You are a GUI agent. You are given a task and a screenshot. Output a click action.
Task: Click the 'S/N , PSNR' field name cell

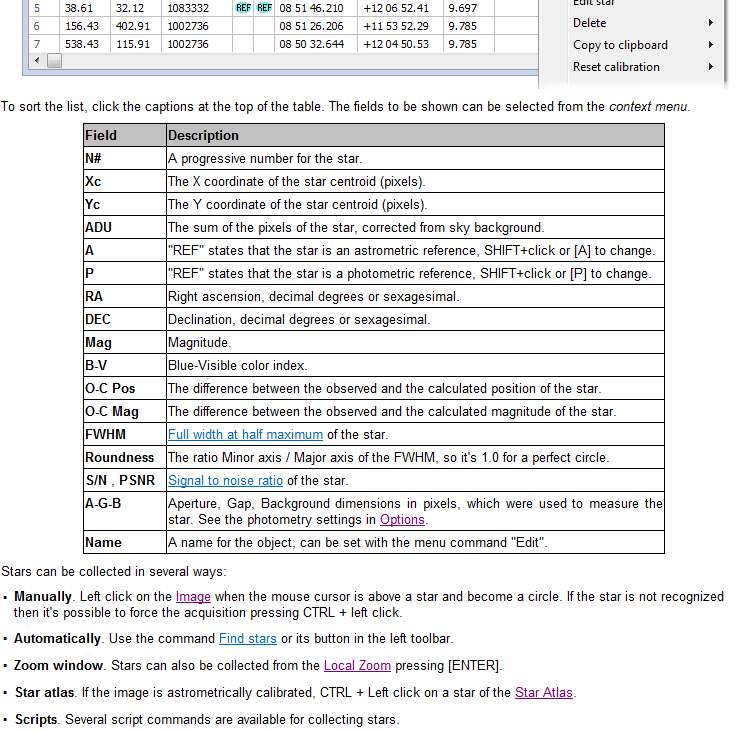(x=125, y=480)
